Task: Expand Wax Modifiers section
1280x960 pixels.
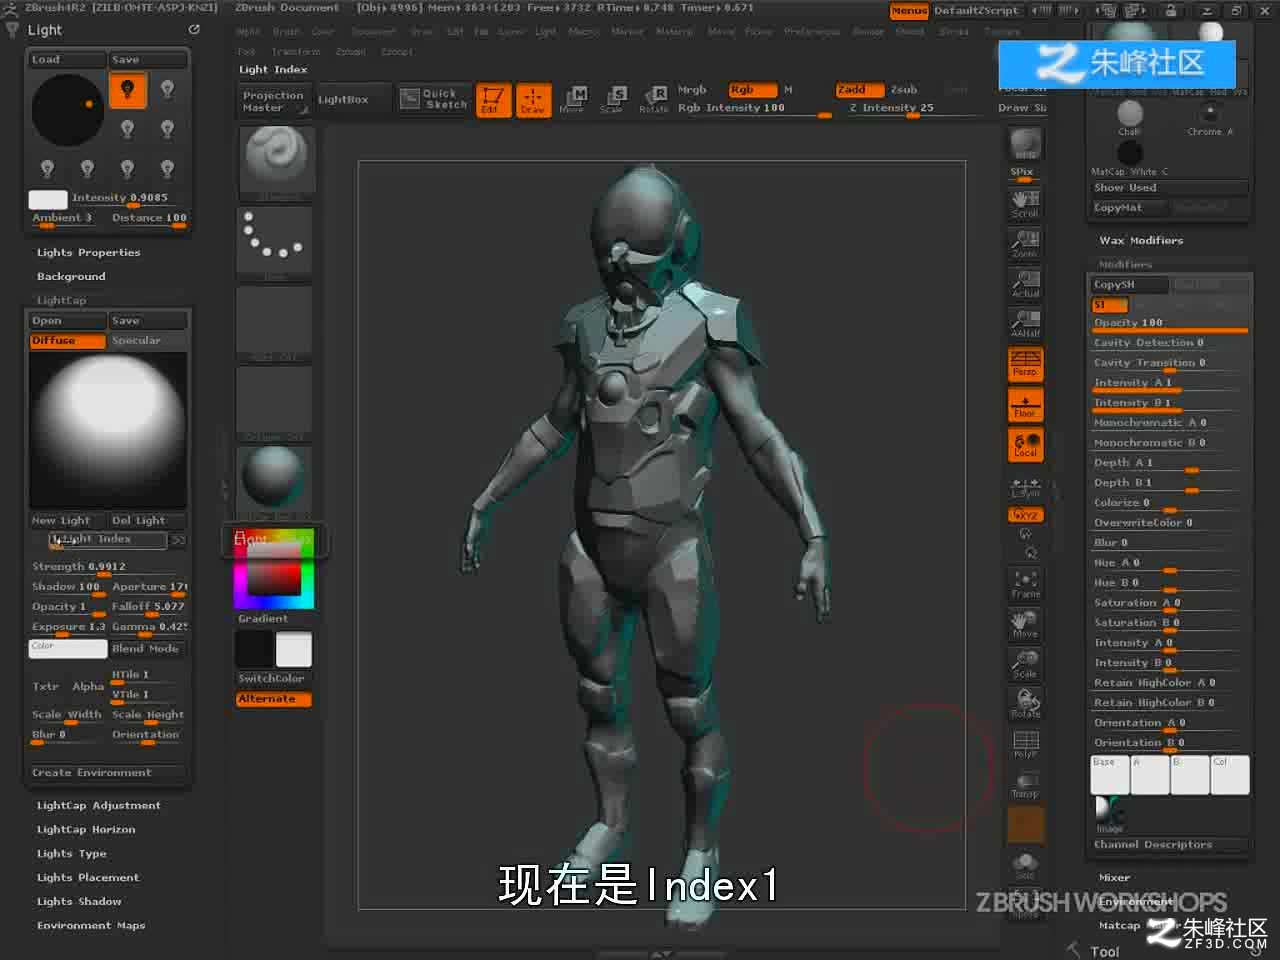Action: (1141, 241)
